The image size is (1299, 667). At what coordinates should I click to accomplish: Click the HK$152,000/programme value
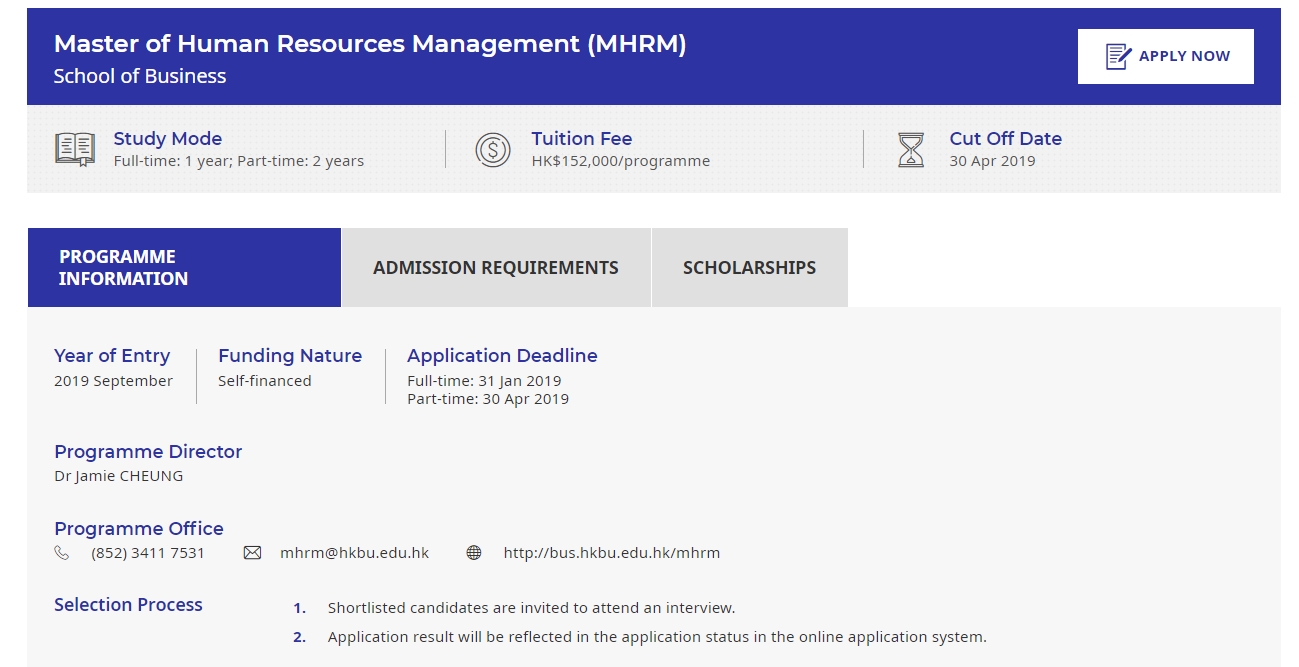(621, 161)
